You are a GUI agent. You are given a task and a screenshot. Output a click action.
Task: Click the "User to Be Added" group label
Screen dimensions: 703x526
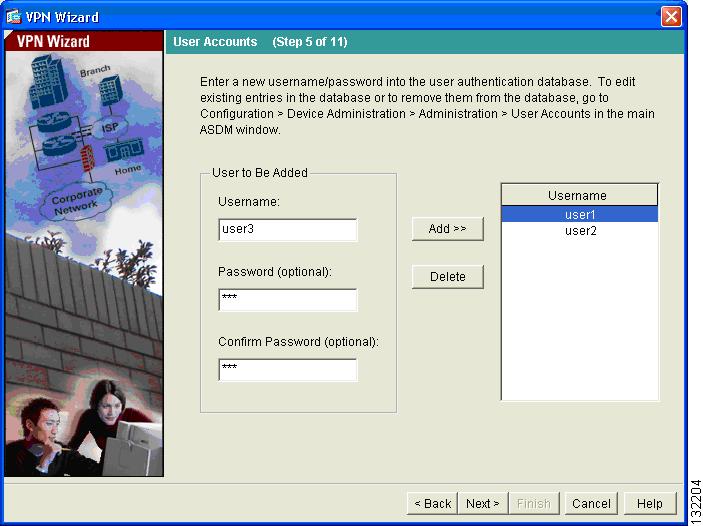(x=260, y=173)
